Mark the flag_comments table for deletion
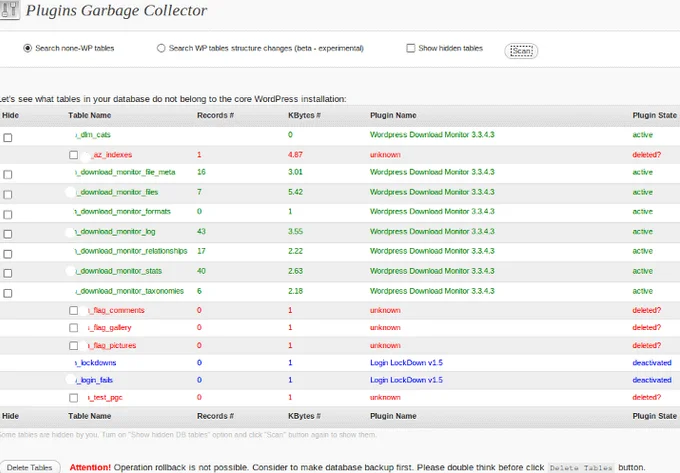Viewport: 680px width, 473px height. [74, 310]
